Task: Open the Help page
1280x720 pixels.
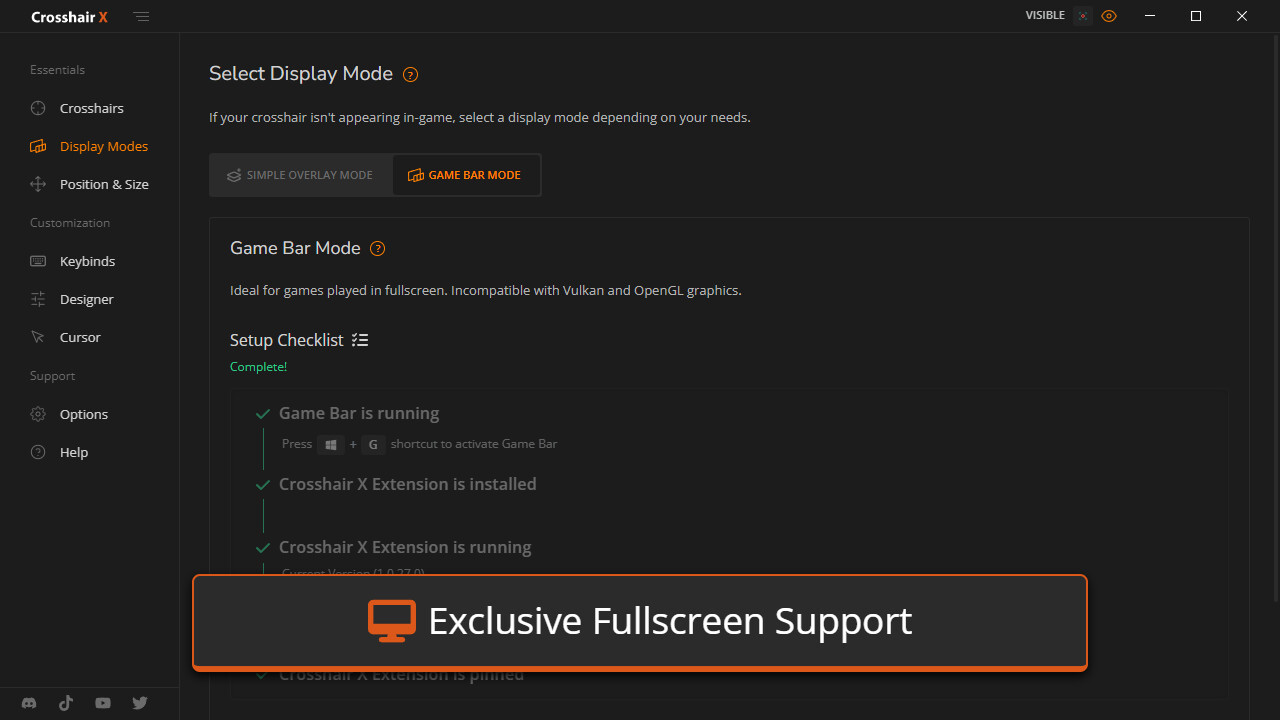Action: tap(74, 452)
